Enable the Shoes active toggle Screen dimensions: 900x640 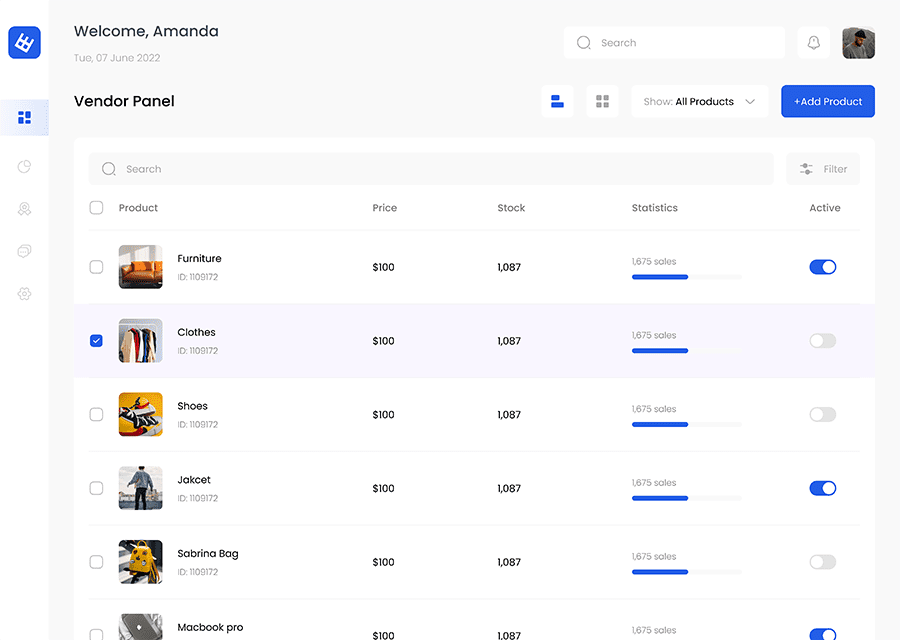823,414
